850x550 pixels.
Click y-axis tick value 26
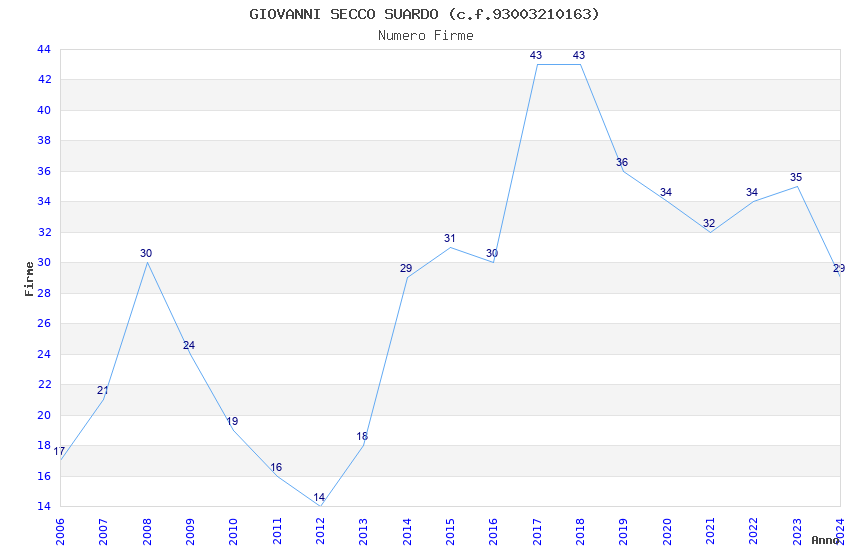(x=44, y=323)
